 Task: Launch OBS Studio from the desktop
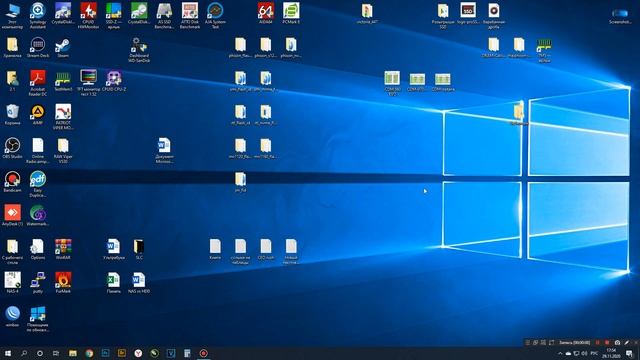[x=12, y=148]
